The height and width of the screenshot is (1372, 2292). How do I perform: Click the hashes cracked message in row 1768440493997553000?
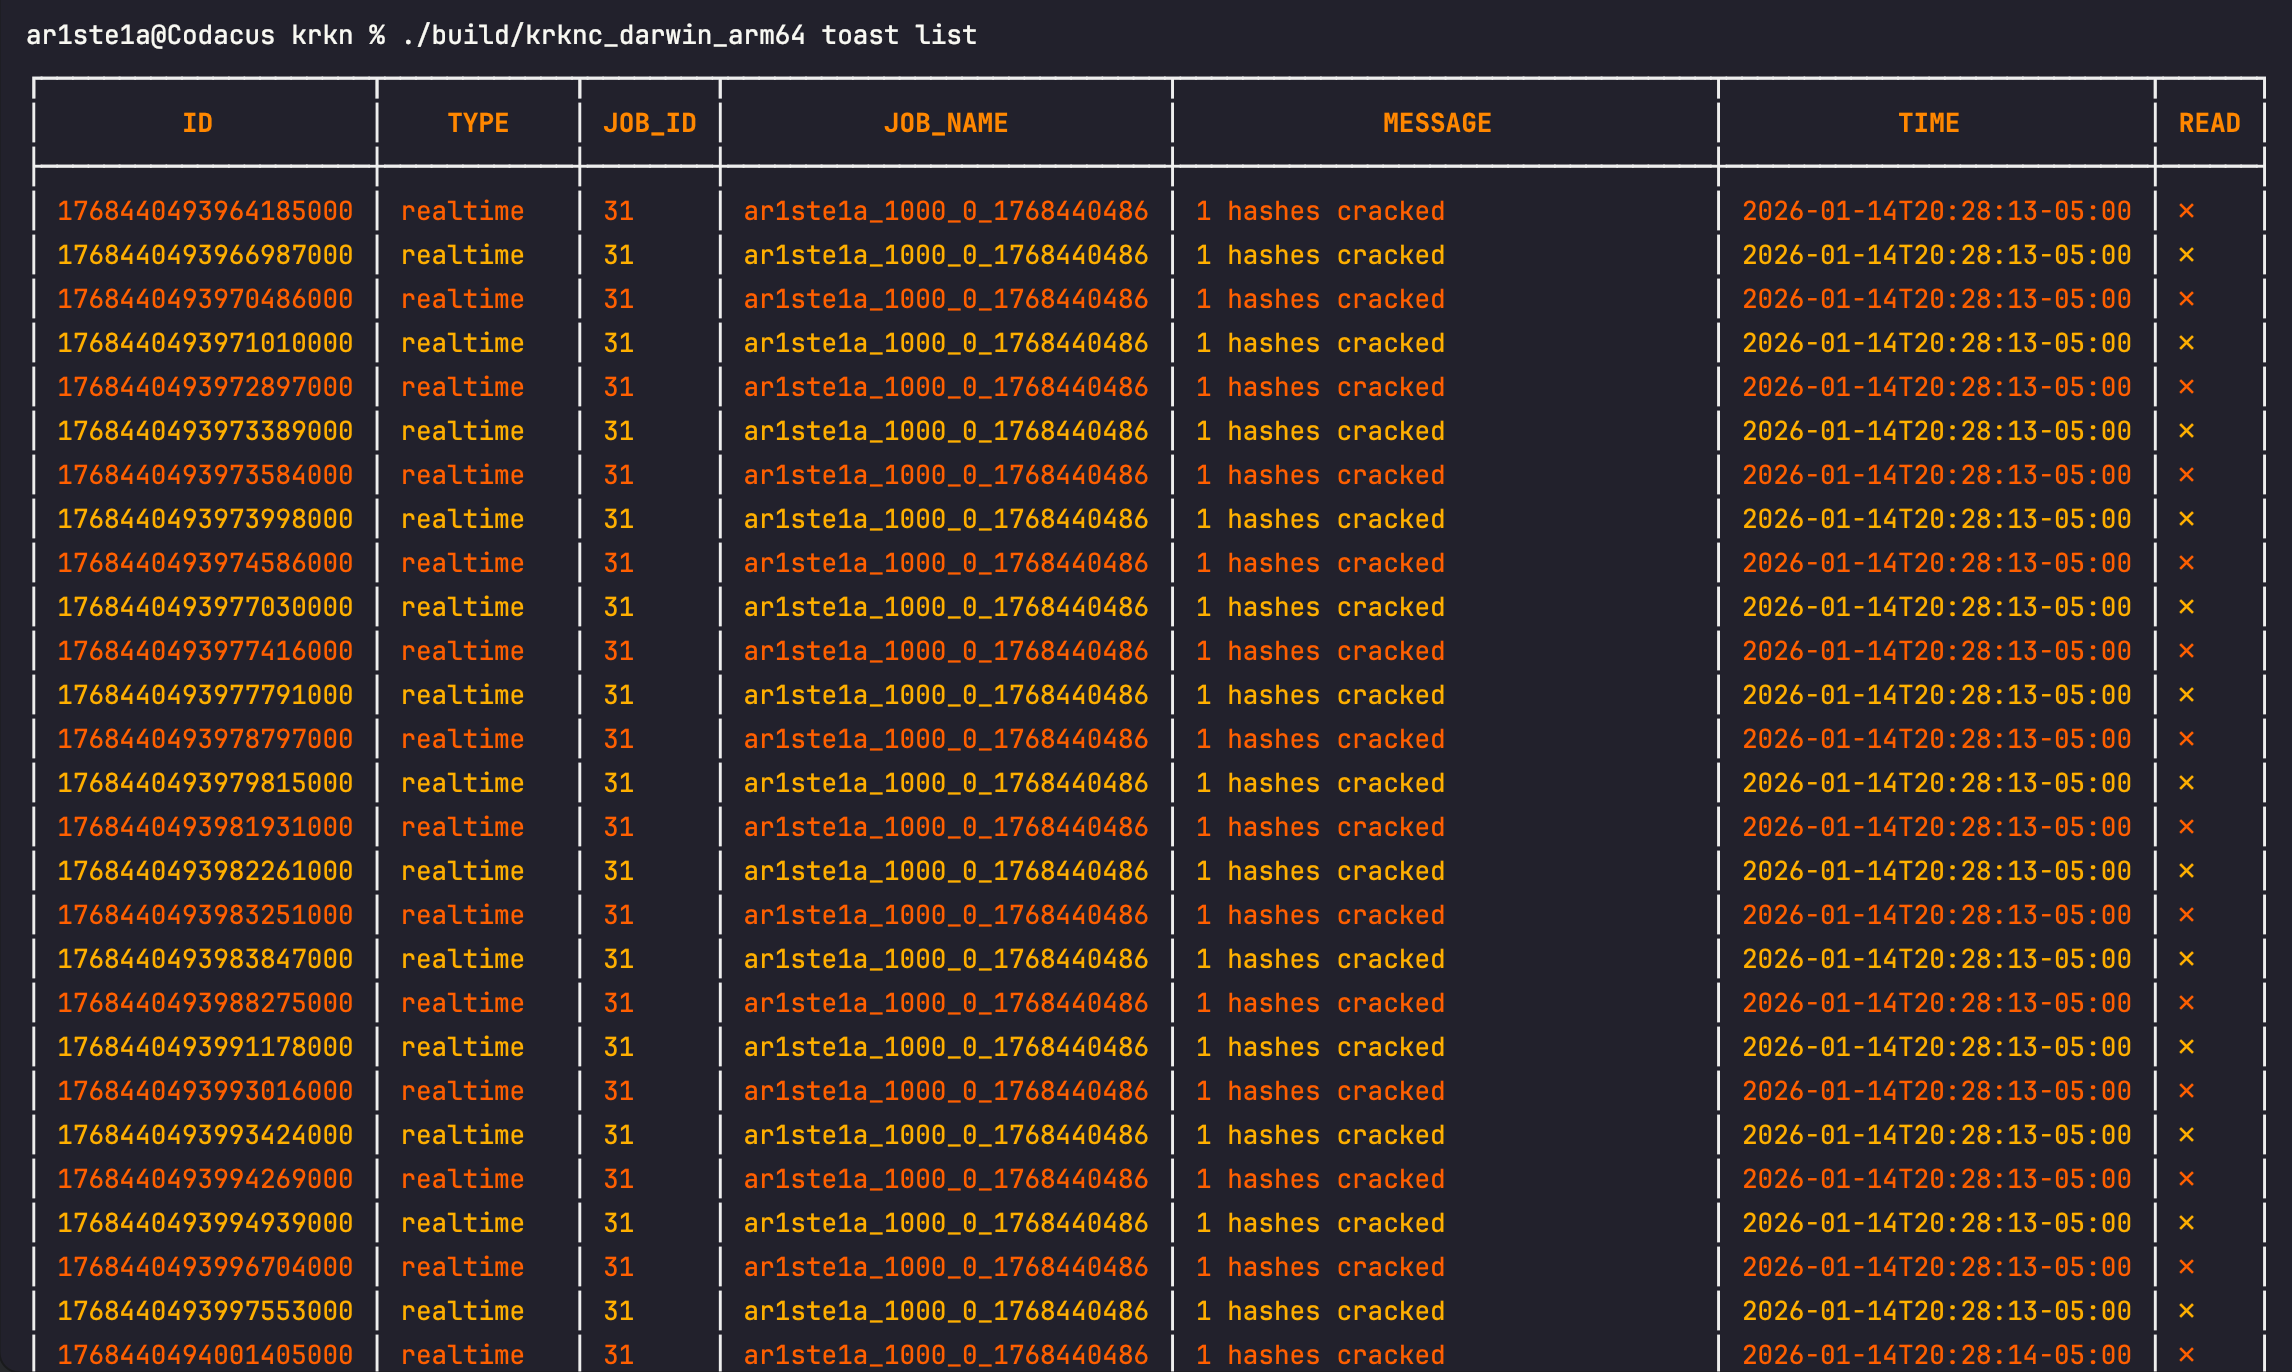(x=1320, y=1311)
